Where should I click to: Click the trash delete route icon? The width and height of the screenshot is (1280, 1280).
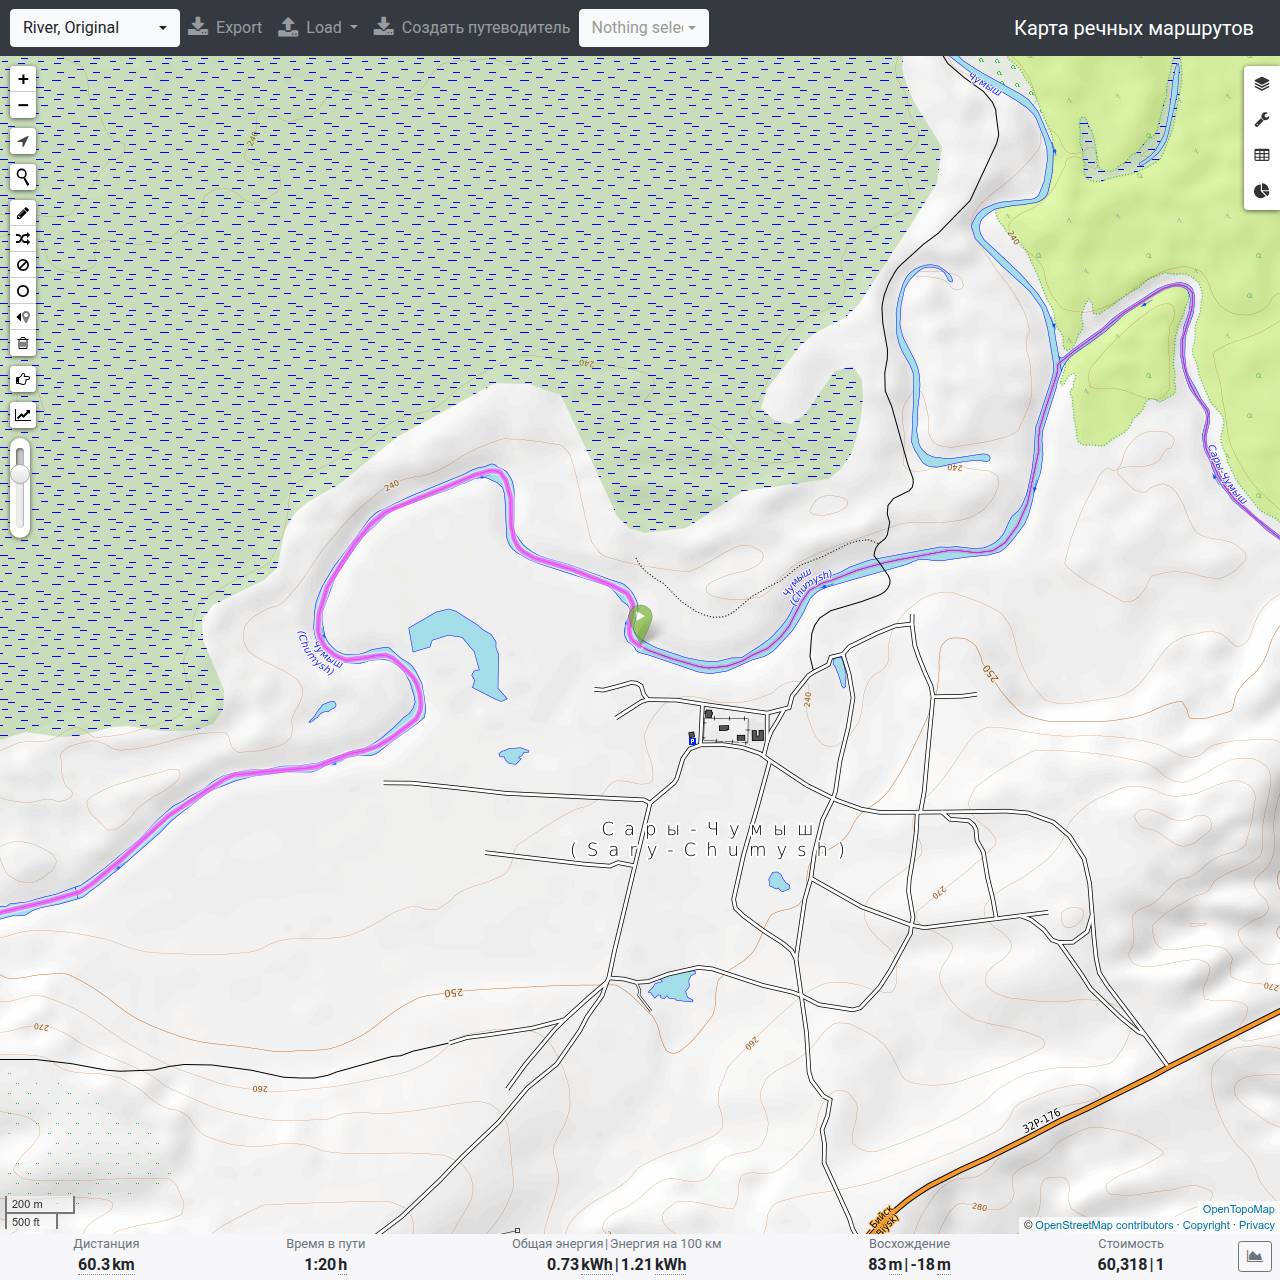tap(23, 343)
